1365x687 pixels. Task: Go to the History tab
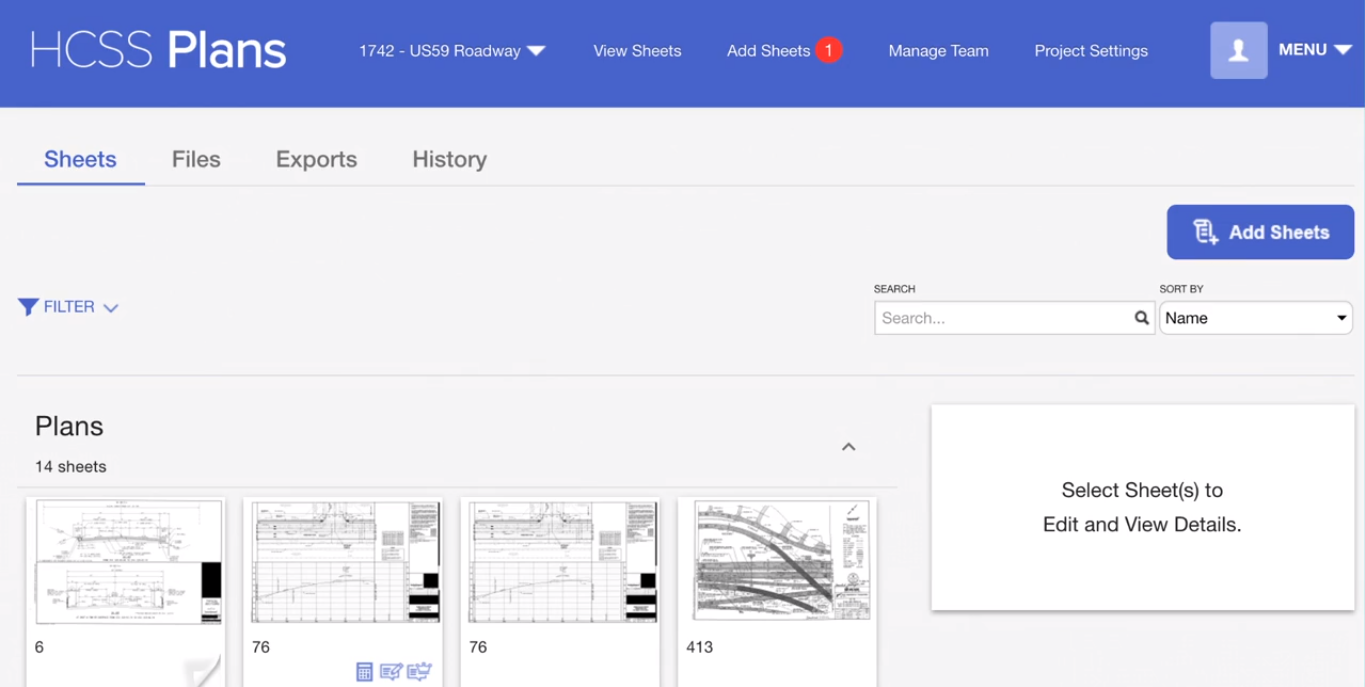pyautogui.click(x=449, y=159)
